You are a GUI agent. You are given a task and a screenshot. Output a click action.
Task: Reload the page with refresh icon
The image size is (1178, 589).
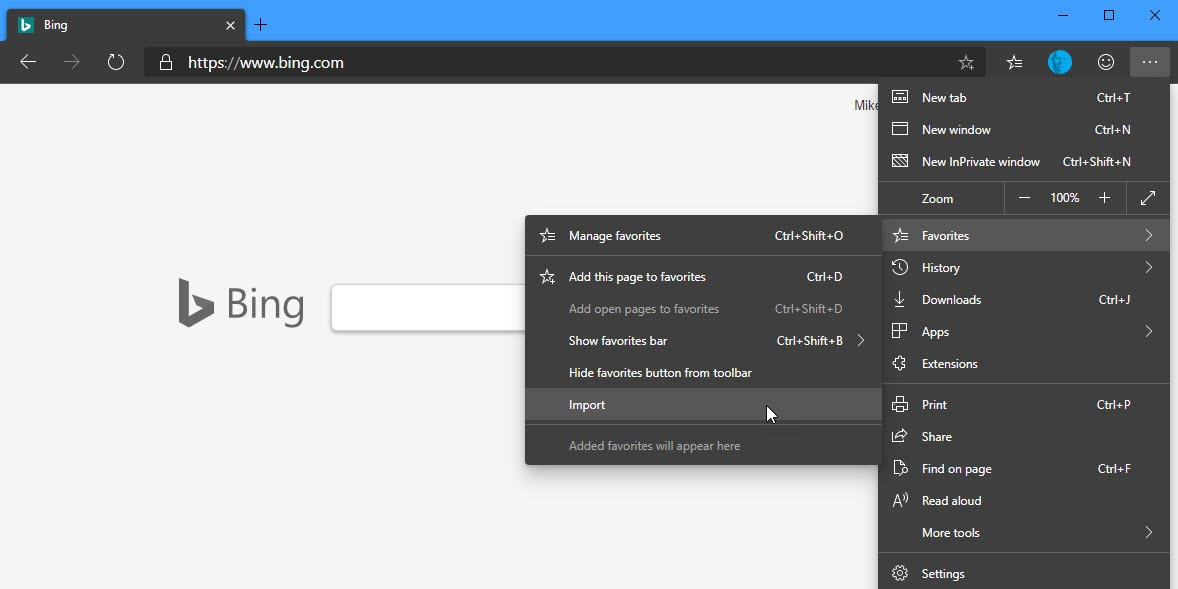point(116,62)
